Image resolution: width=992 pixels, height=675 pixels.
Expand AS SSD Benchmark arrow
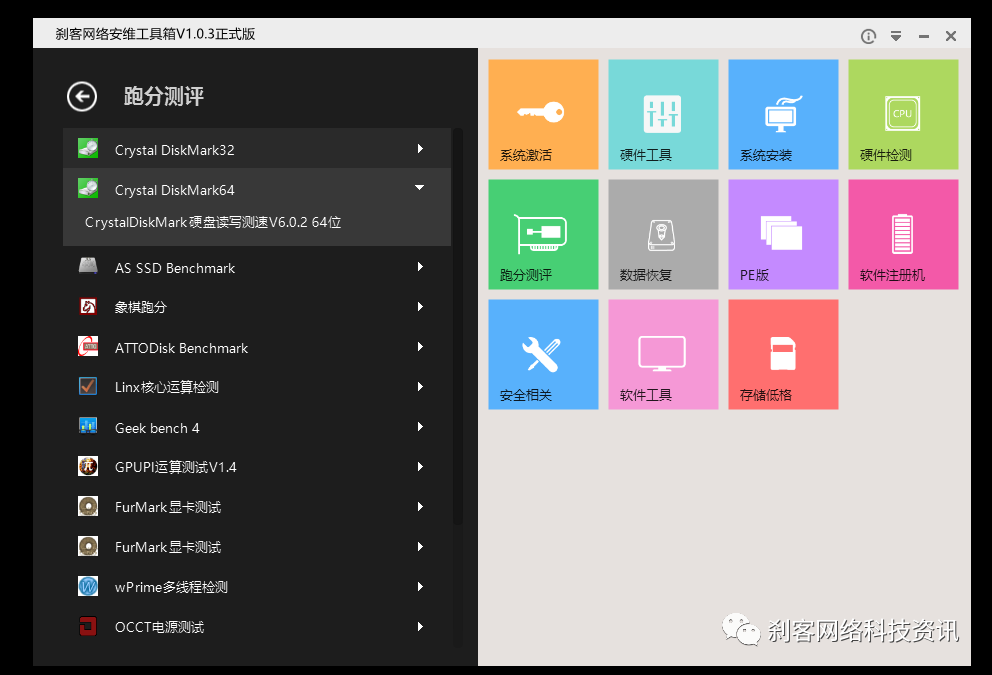pyautogui.click(x=420, y=266)
